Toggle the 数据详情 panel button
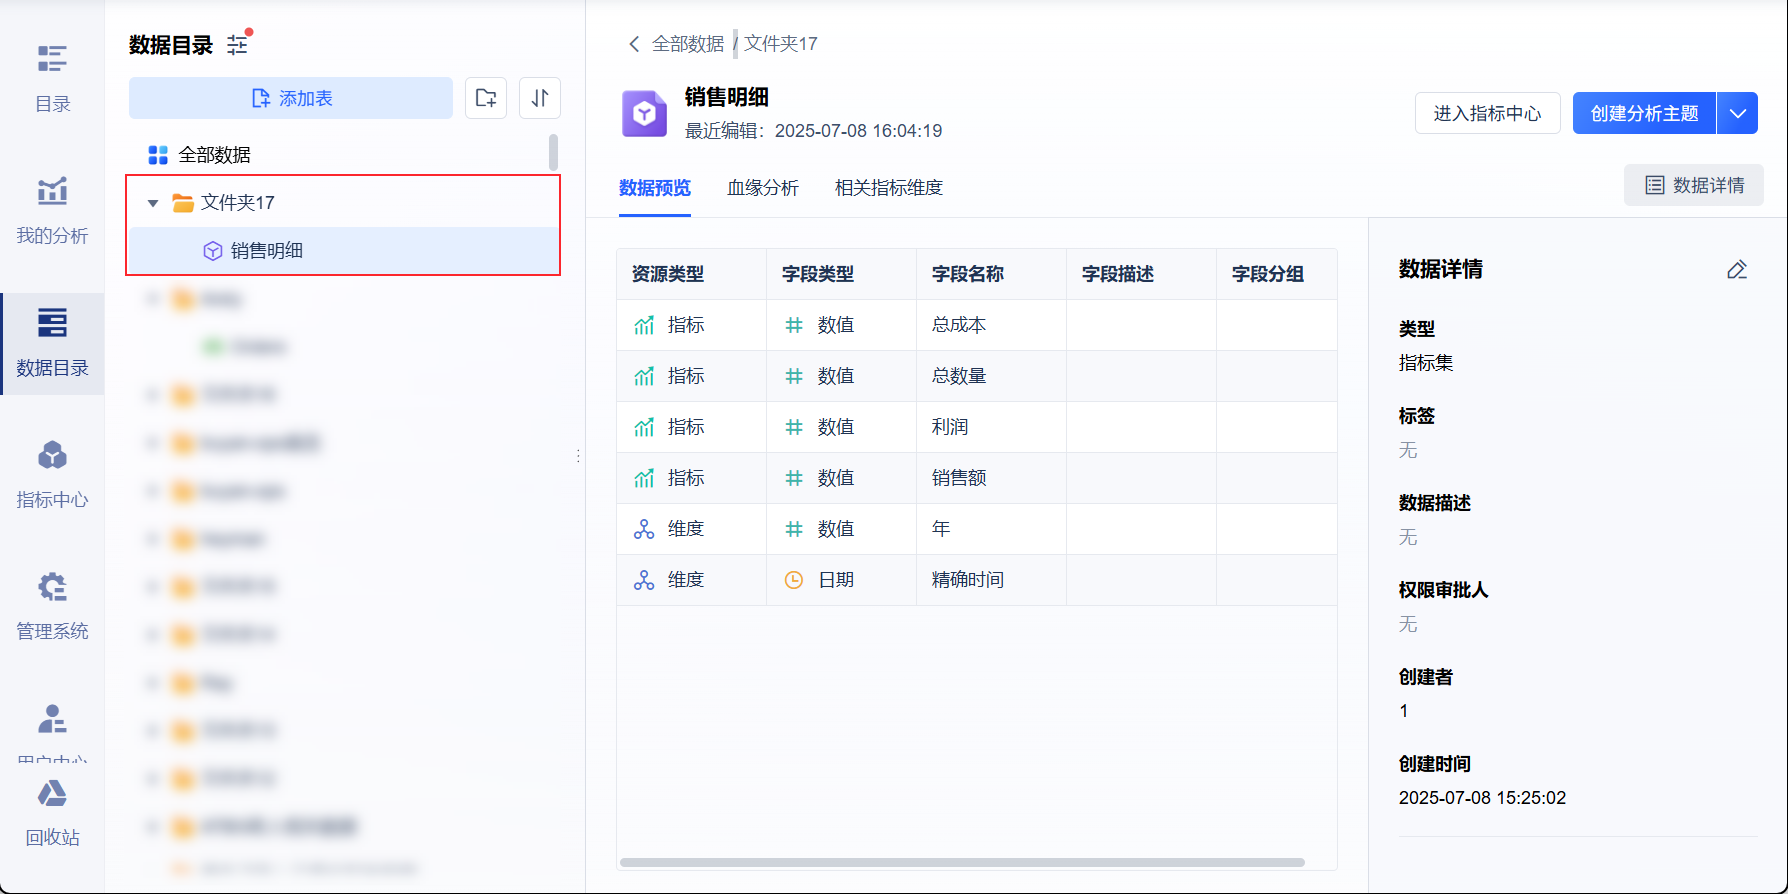 coord(1694,185)
